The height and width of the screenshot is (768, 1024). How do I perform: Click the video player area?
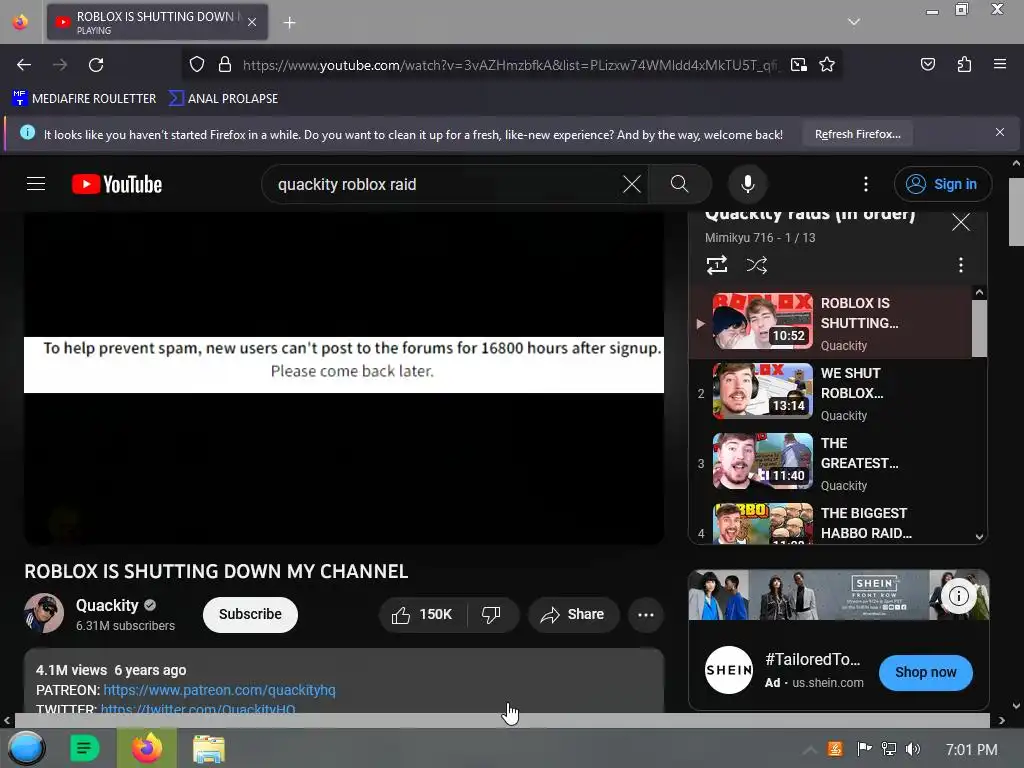344,377
